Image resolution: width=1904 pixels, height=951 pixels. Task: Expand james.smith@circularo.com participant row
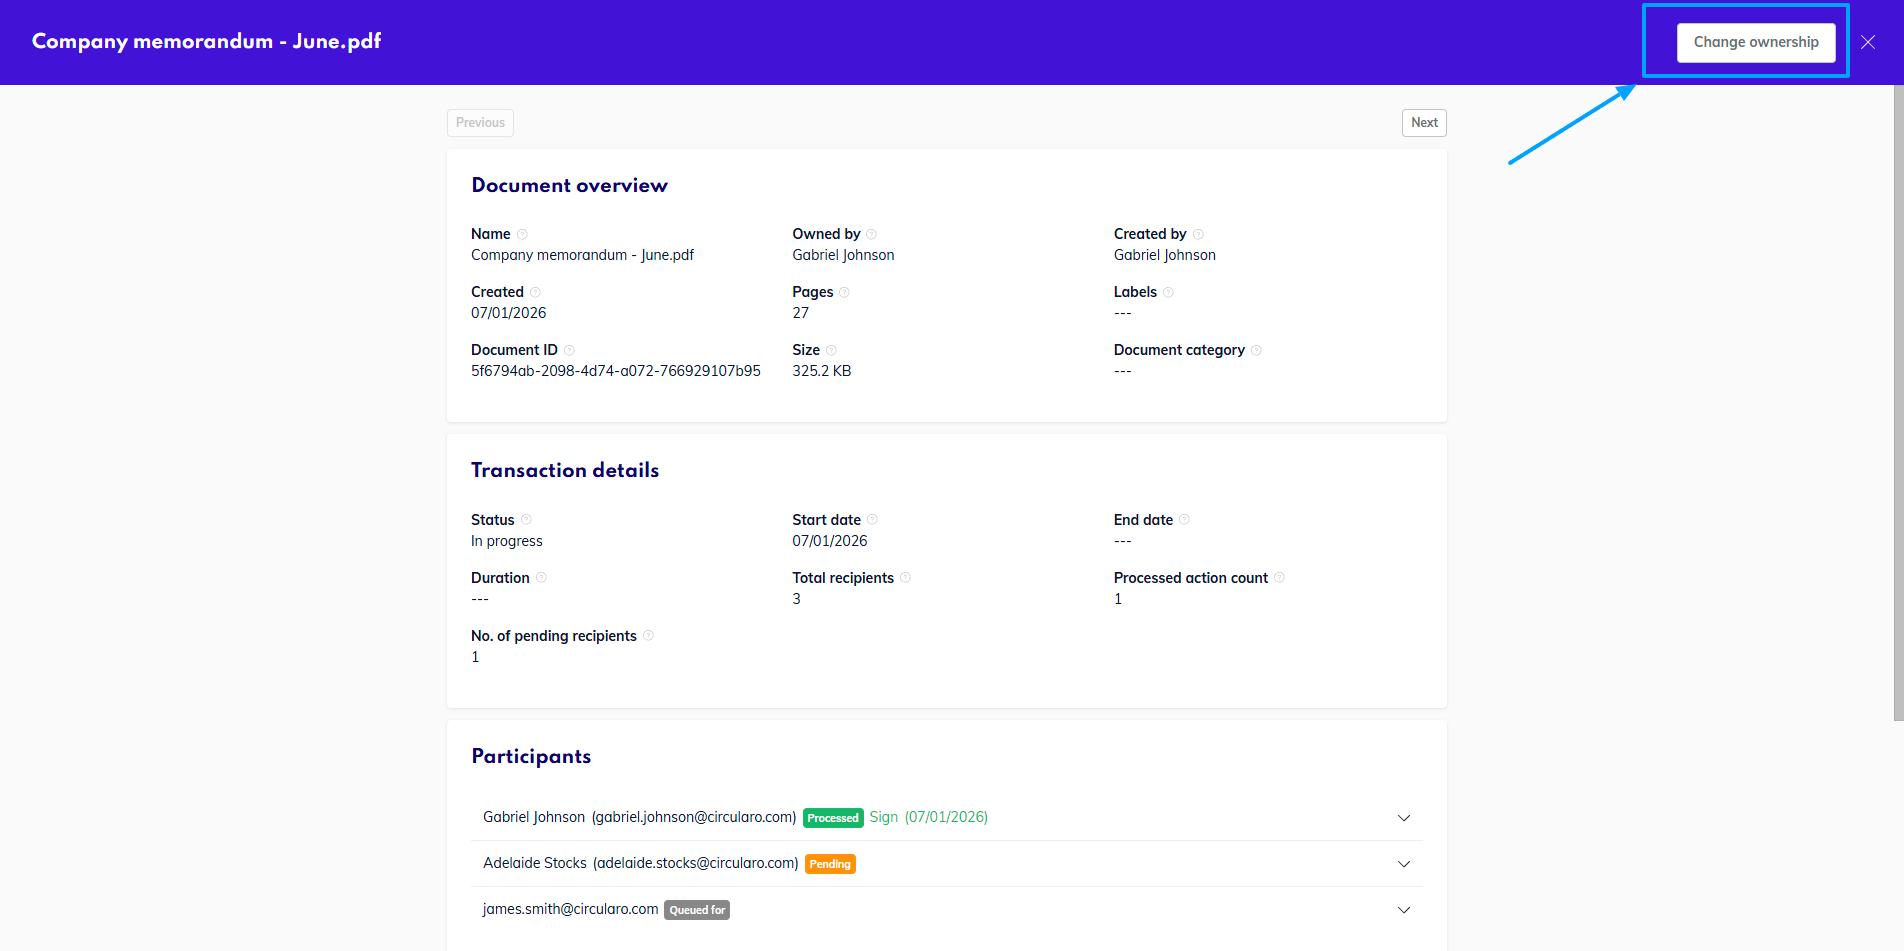coord(1404,910)
